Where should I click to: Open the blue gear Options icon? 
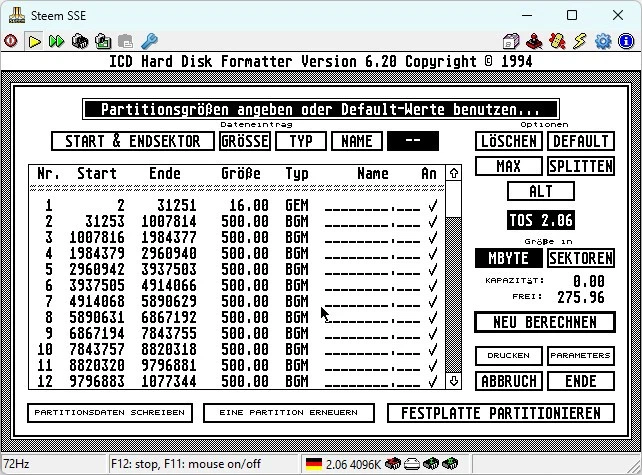pyautogui.click(x=603, y=41)
